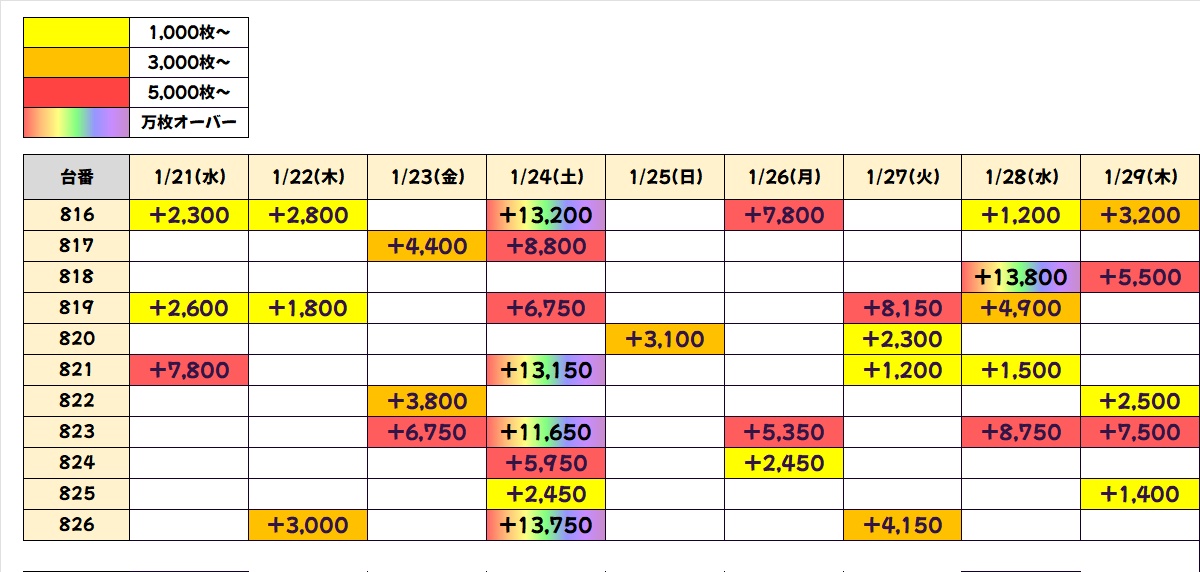Select the +11,650 rainbow cell
This screenshot has height=572, width=1200.
[x=546, y=432]
